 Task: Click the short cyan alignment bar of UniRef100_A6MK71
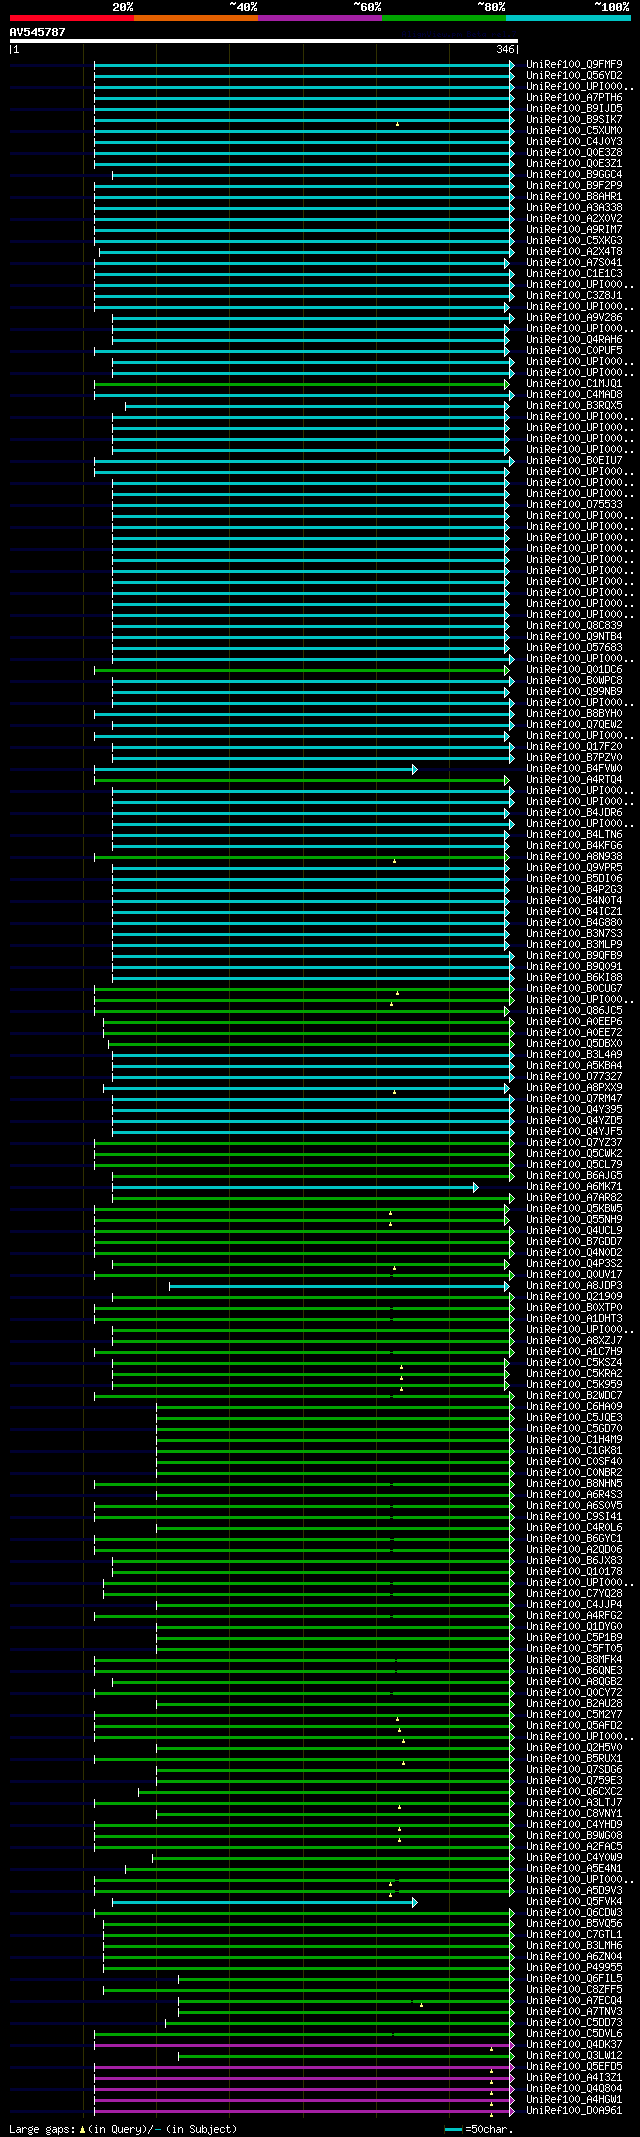pos(295,1187)
